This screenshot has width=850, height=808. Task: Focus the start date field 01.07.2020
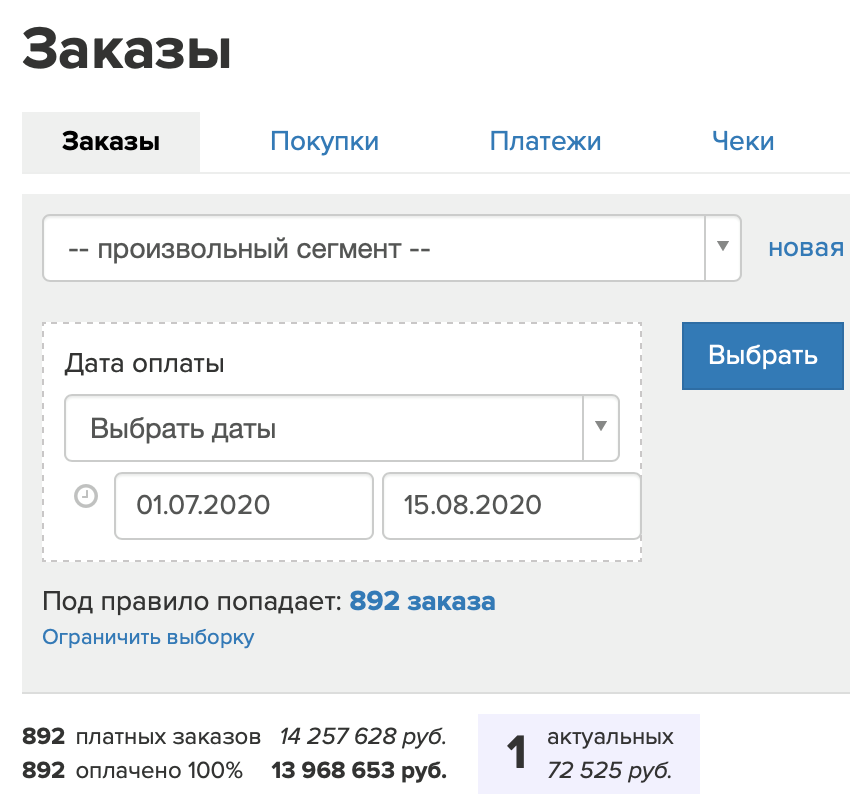point(243,505)
